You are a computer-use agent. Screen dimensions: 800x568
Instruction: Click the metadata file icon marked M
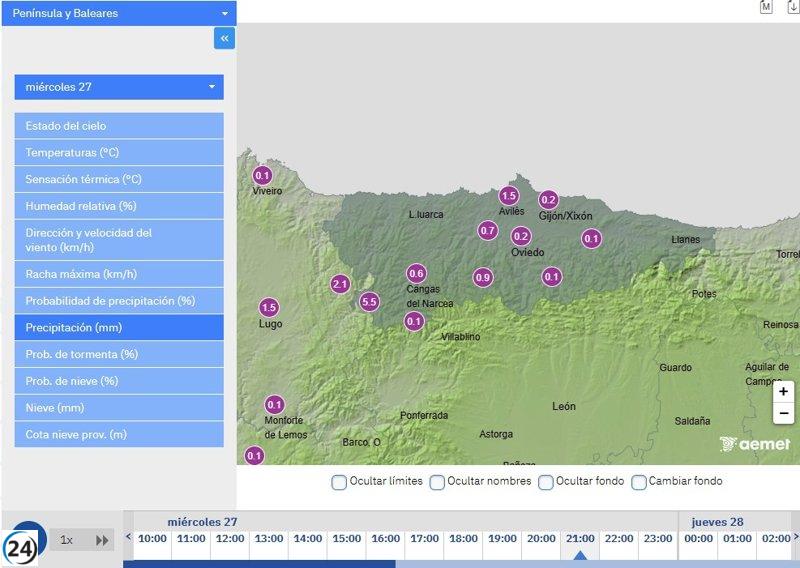(766, 7)
